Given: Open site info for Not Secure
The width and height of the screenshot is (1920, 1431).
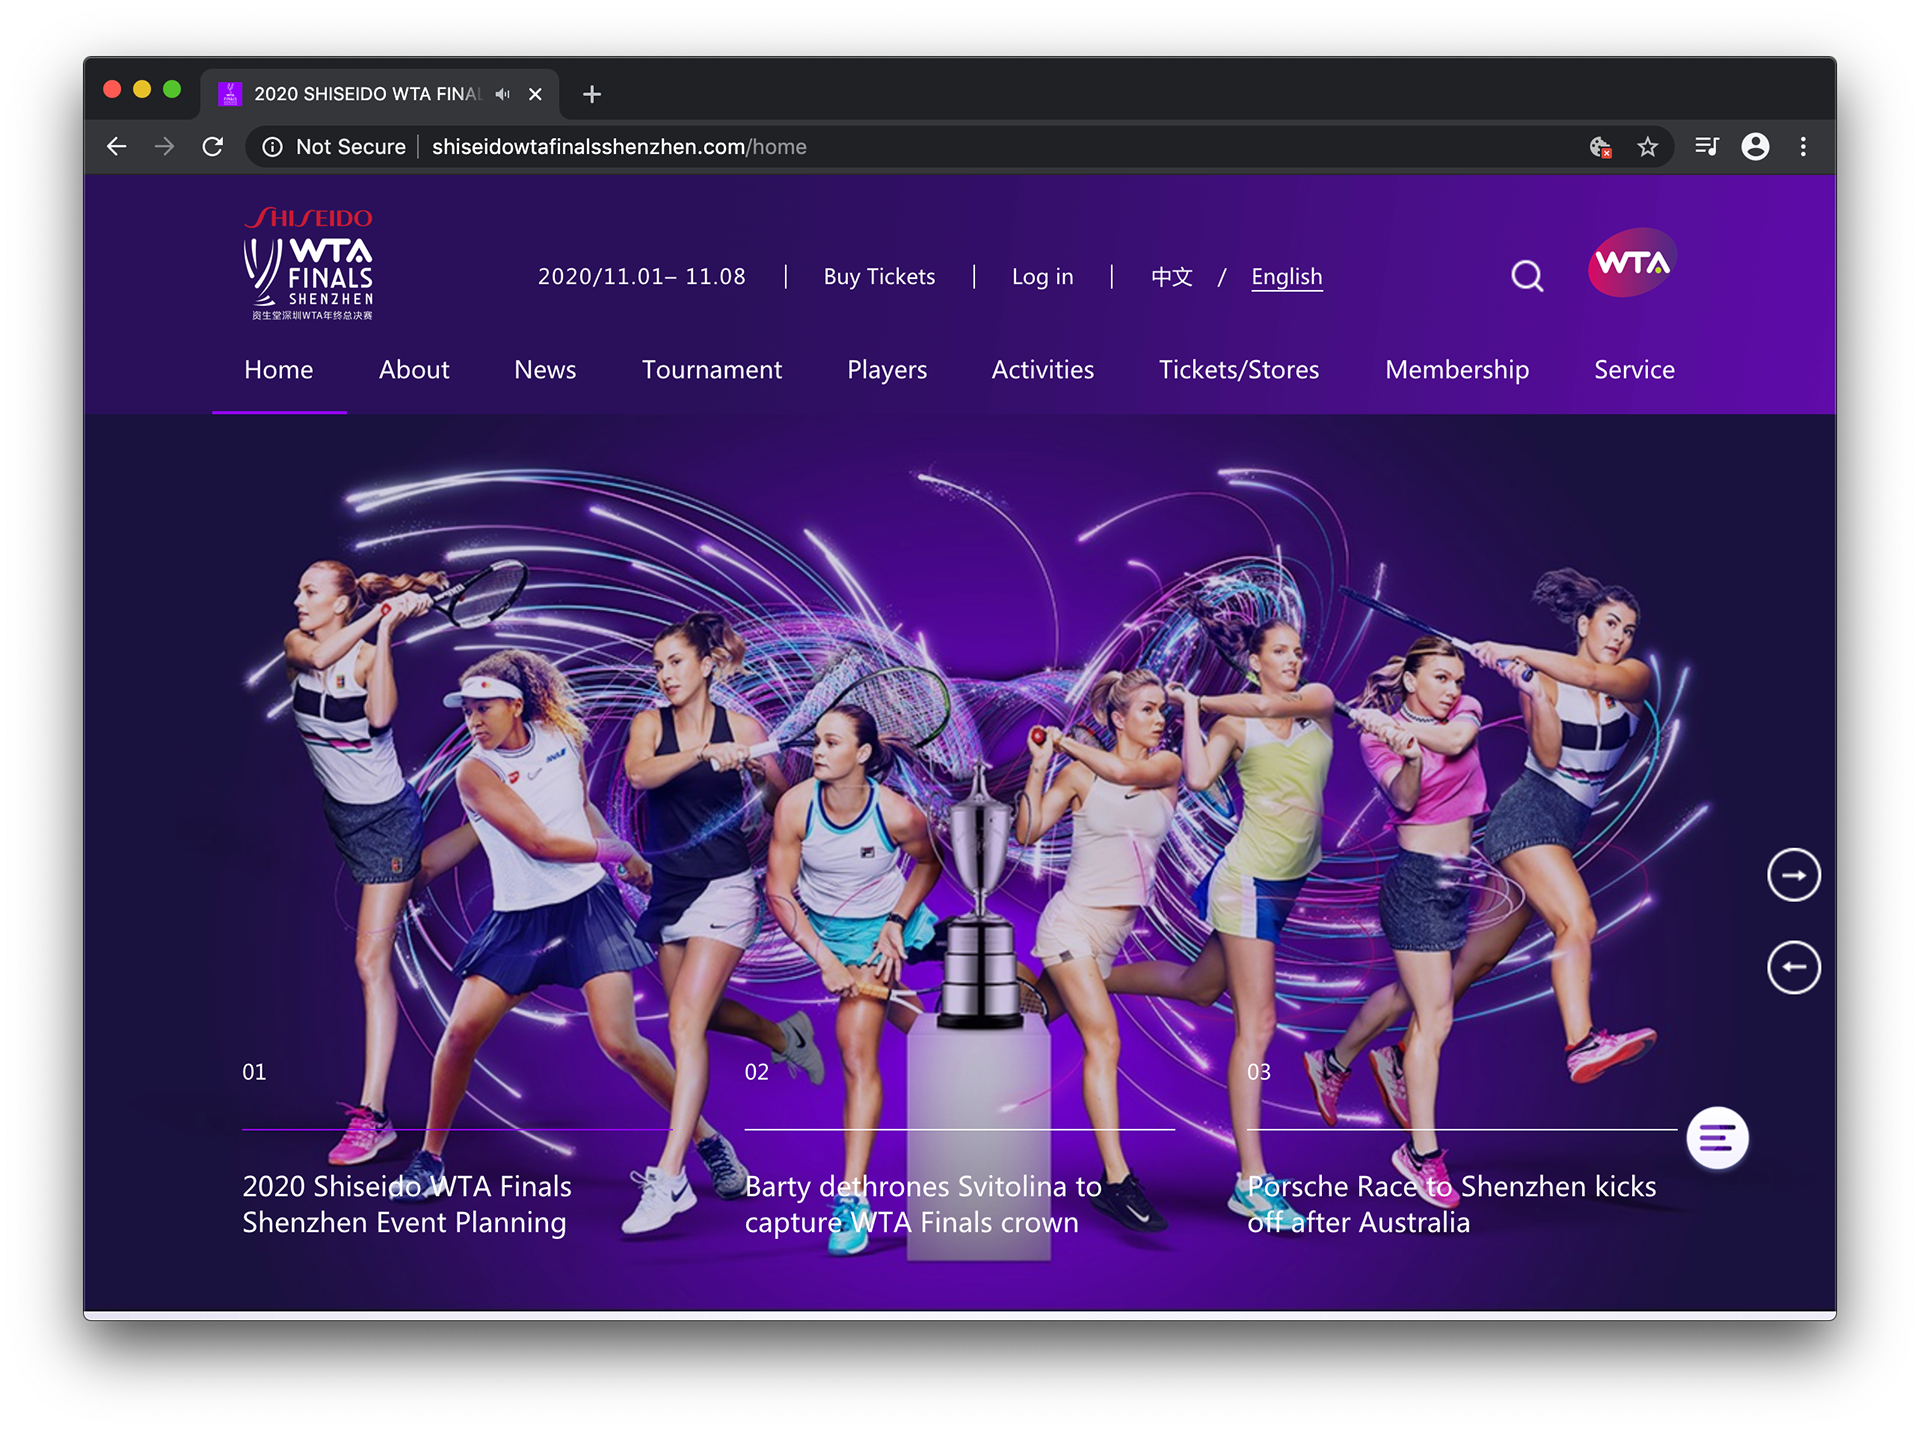Looking at the screenshot, I should click(334, 147).
